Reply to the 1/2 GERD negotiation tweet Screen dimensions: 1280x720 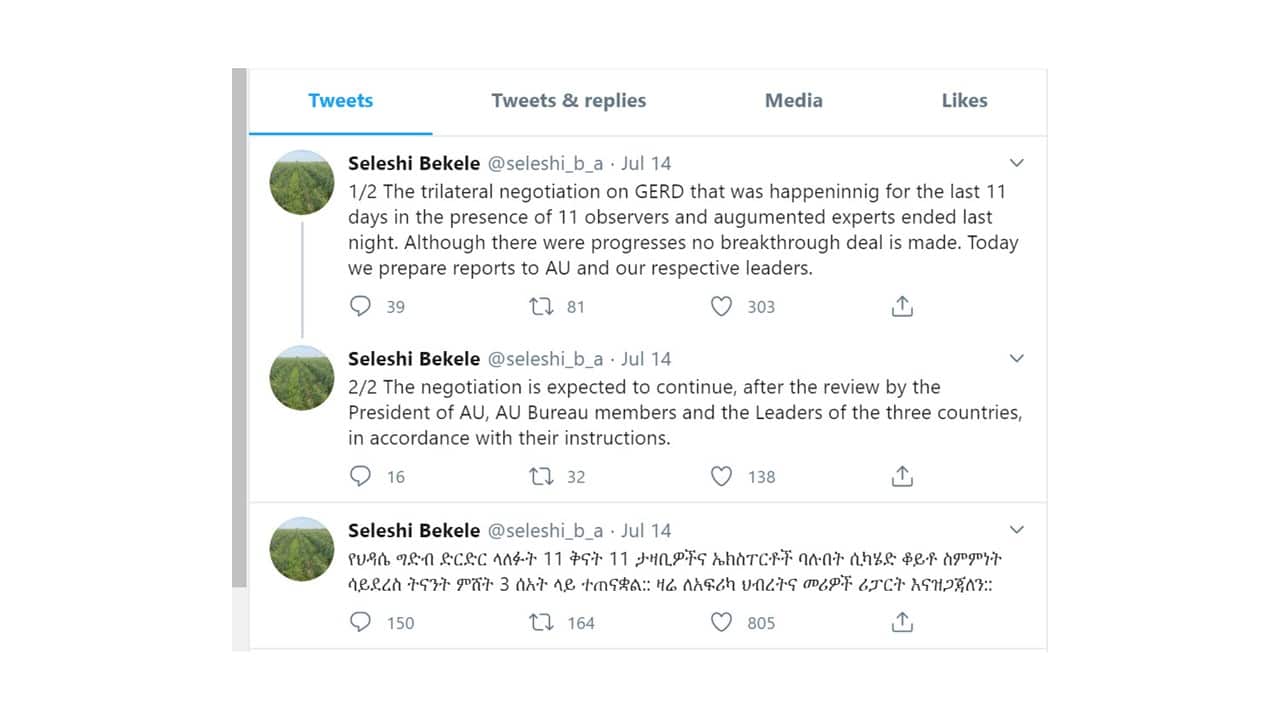point(361,306)
